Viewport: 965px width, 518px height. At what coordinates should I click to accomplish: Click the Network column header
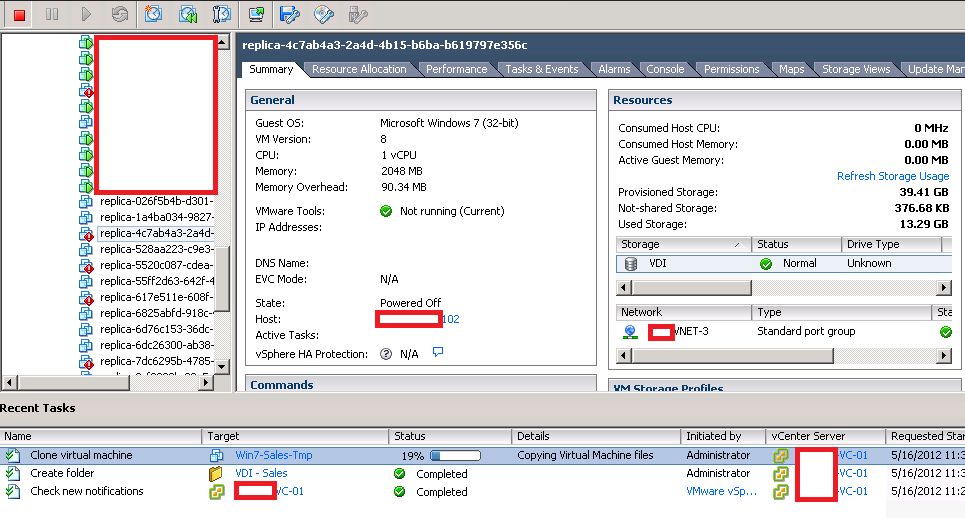click(683, 313)
